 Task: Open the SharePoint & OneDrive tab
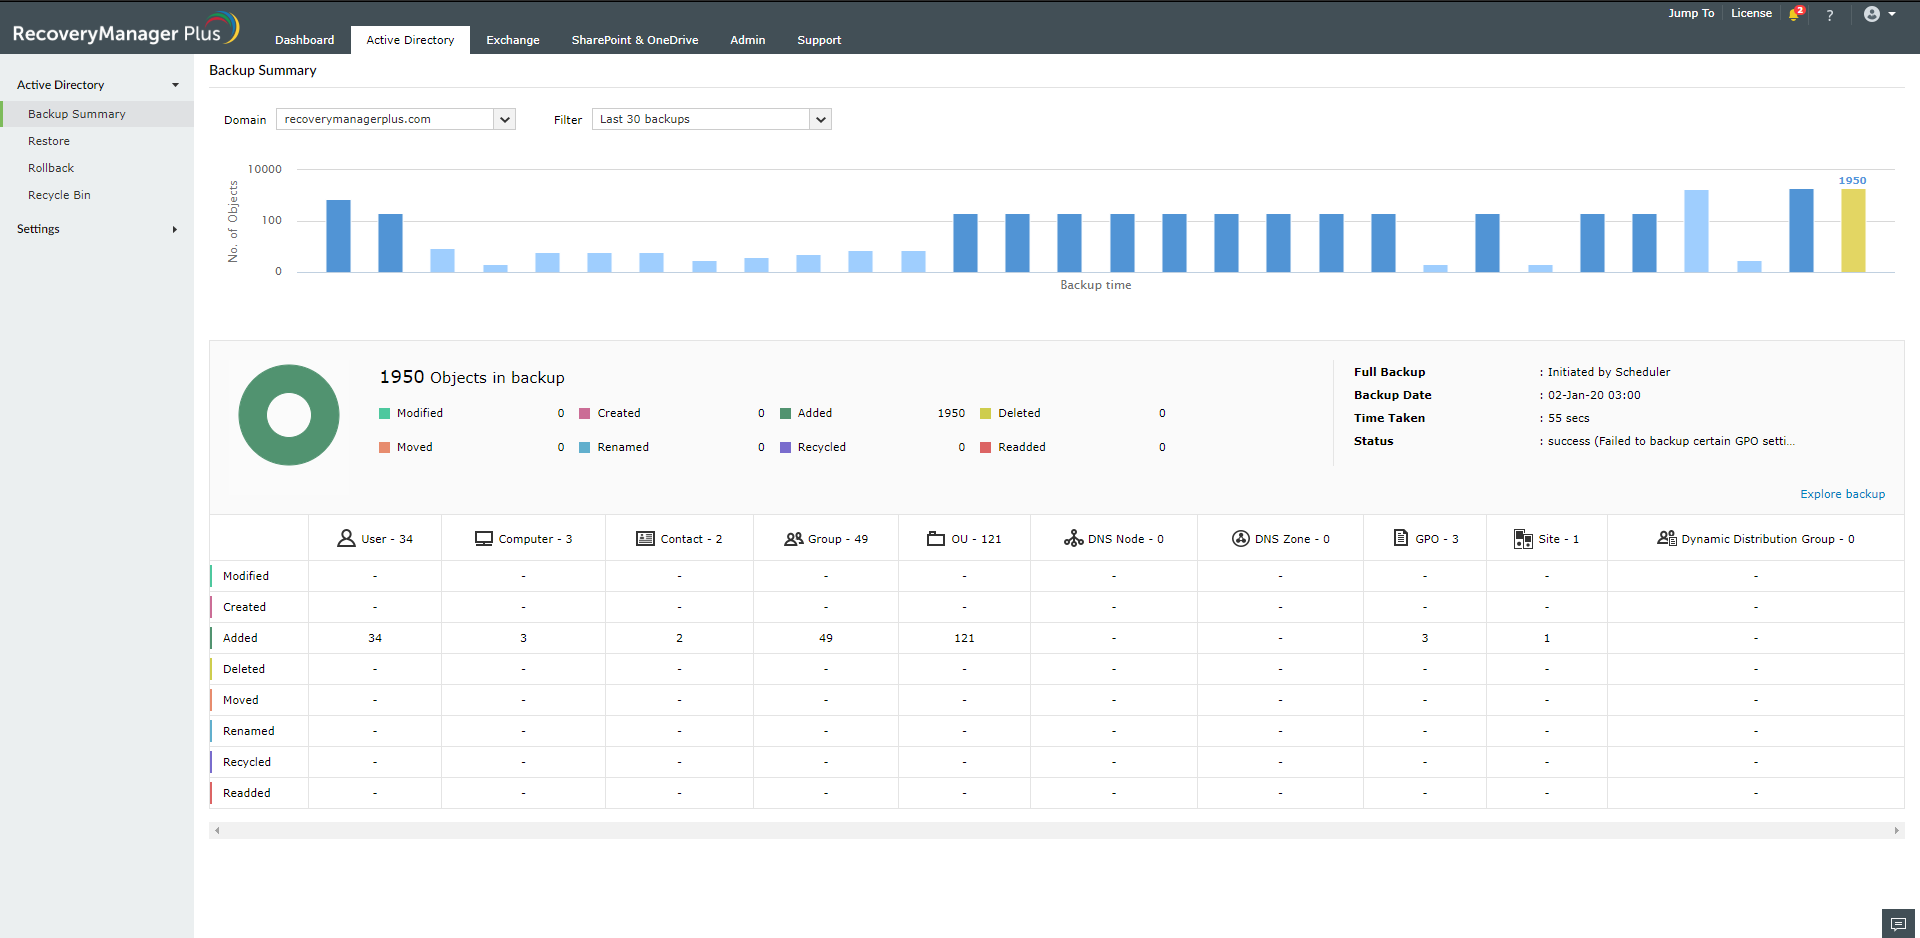pos(634,40)
